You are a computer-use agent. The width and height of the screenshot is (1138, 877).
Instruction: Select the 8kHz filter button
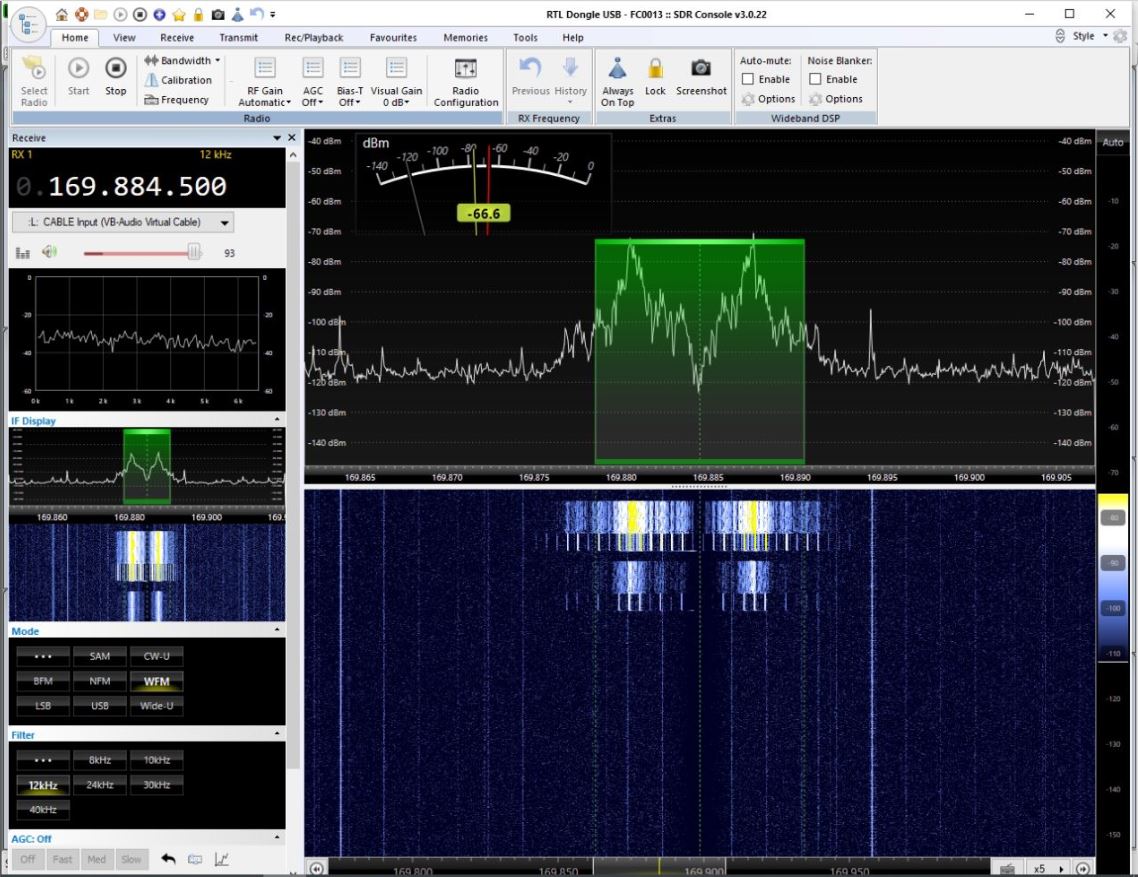point(99,760)
